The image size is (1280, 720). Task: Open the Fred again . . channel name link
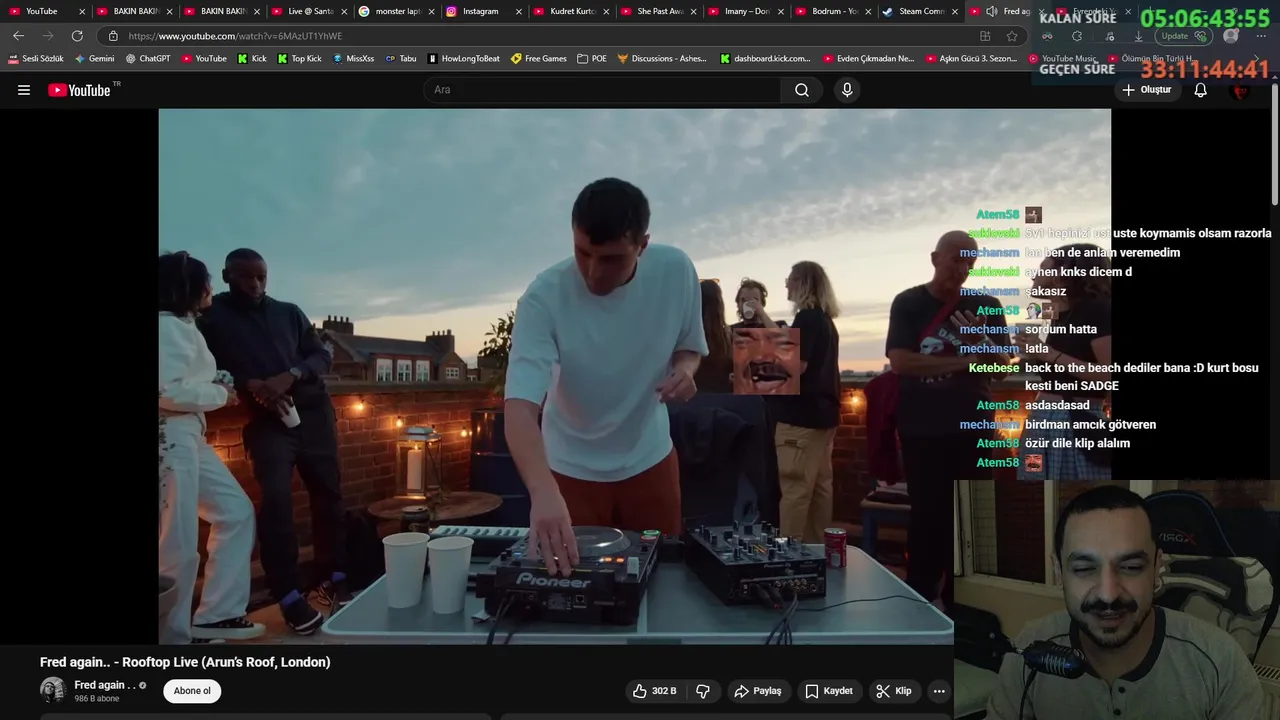(x=105, y=685)
